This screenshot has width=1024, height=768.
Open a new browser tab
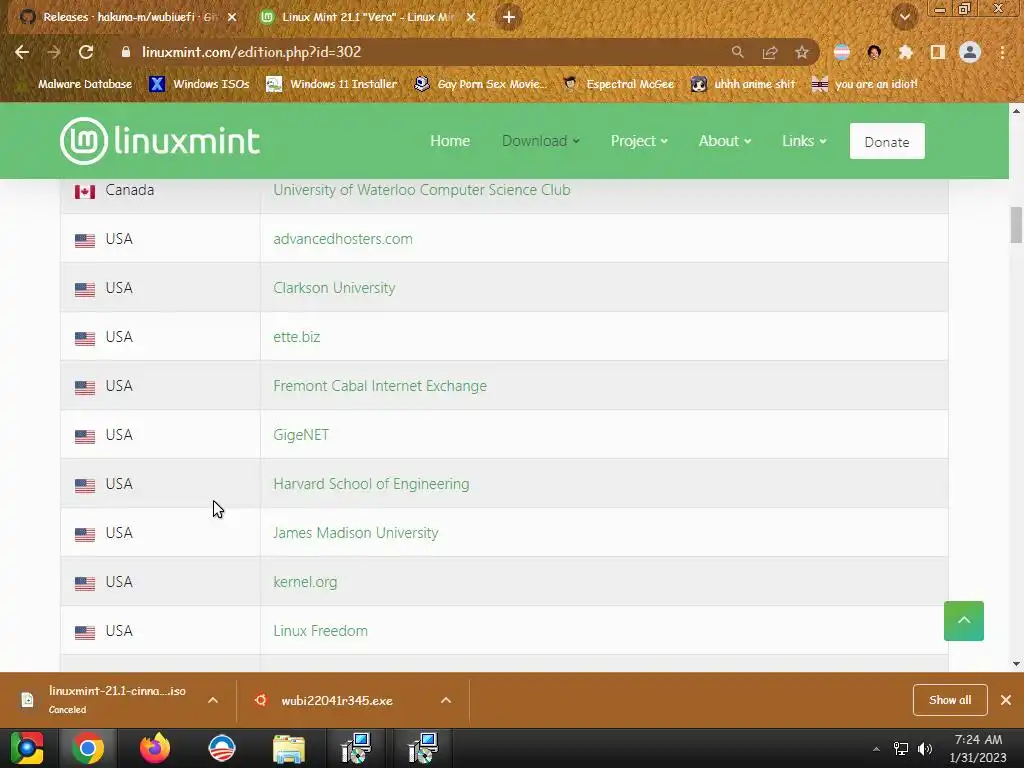509,17
